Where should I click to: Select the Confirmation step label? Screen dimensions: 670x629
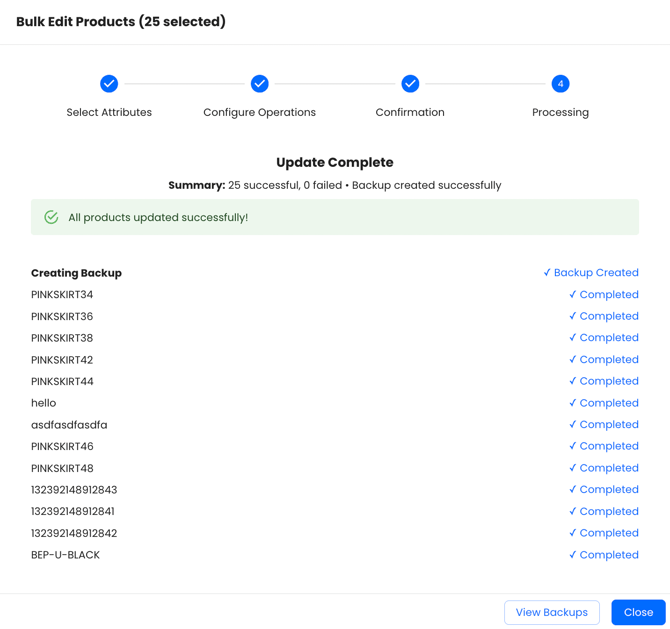pos(410,113)
